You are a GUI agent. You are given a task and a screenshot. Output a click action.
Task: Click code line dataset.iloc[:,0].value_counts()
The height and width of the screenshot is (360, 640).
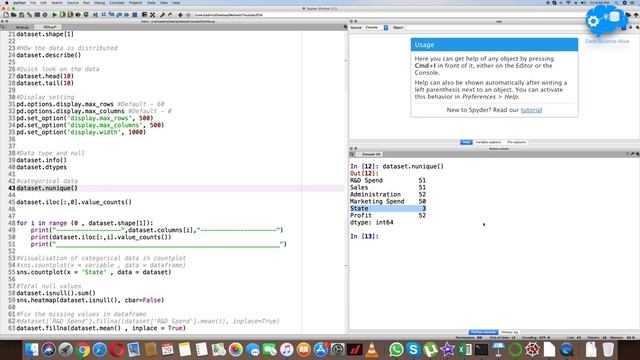pos(74,202)
